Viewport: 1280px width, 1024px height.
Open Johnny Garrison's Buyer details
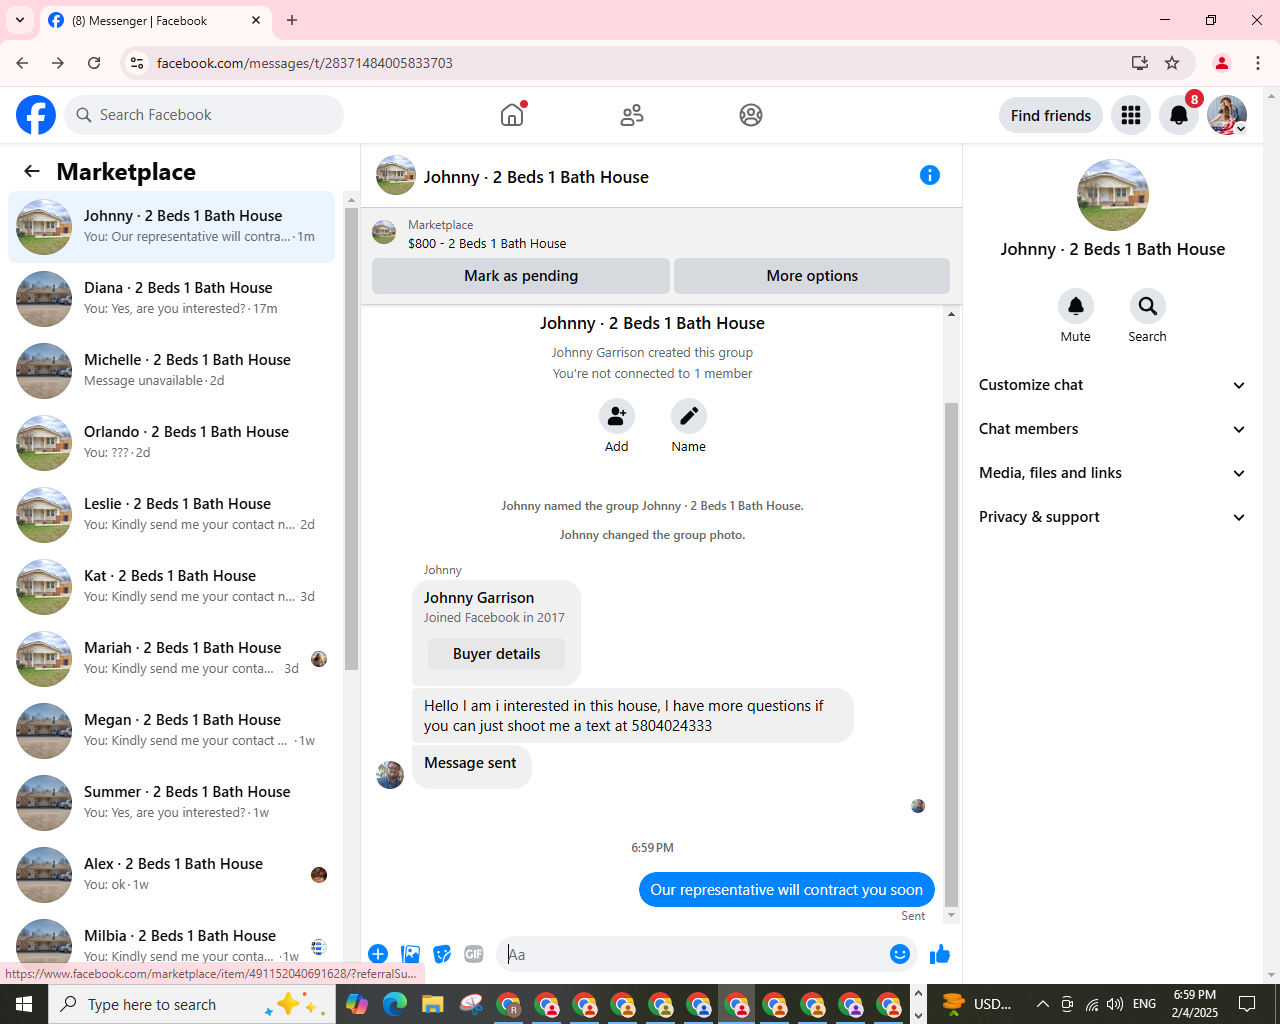pos(496,654)
